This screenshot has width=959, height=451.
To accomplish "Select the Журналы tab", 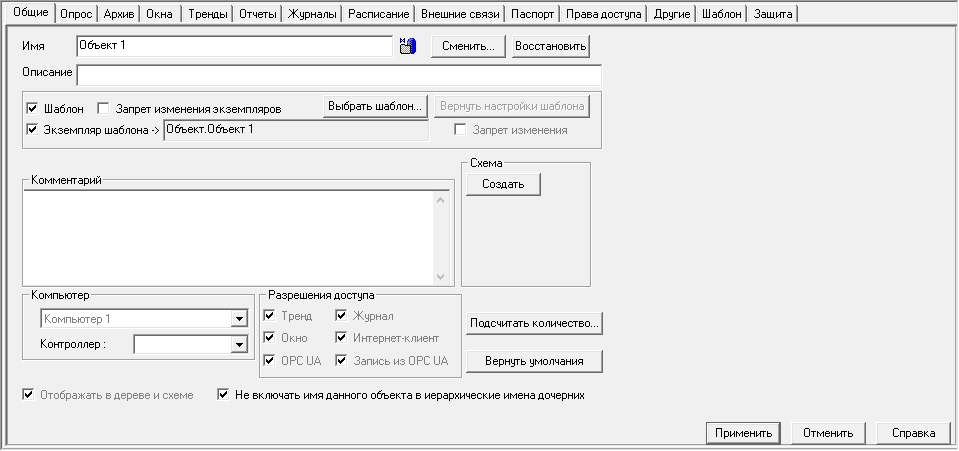I will [x=312, y=13].
